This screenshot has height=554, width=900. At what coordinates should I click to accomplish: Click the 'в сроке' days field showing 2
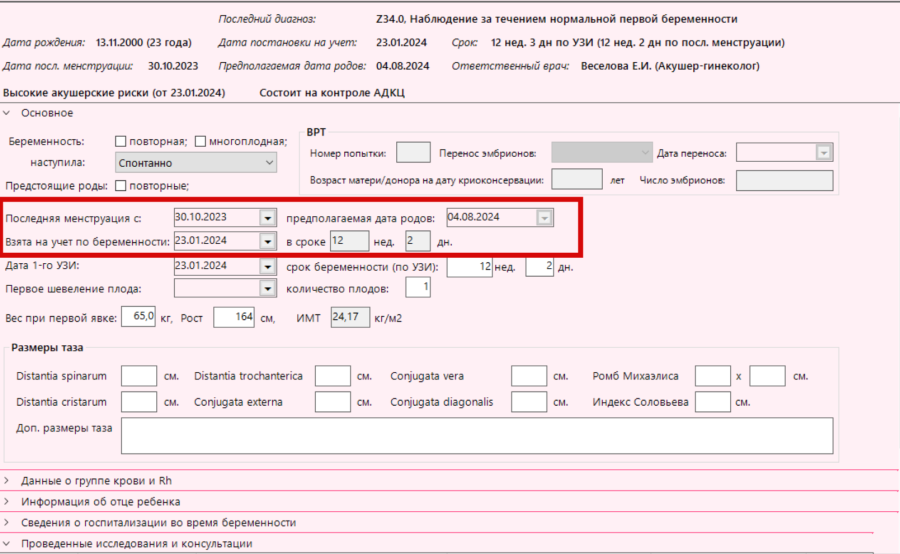418,241
